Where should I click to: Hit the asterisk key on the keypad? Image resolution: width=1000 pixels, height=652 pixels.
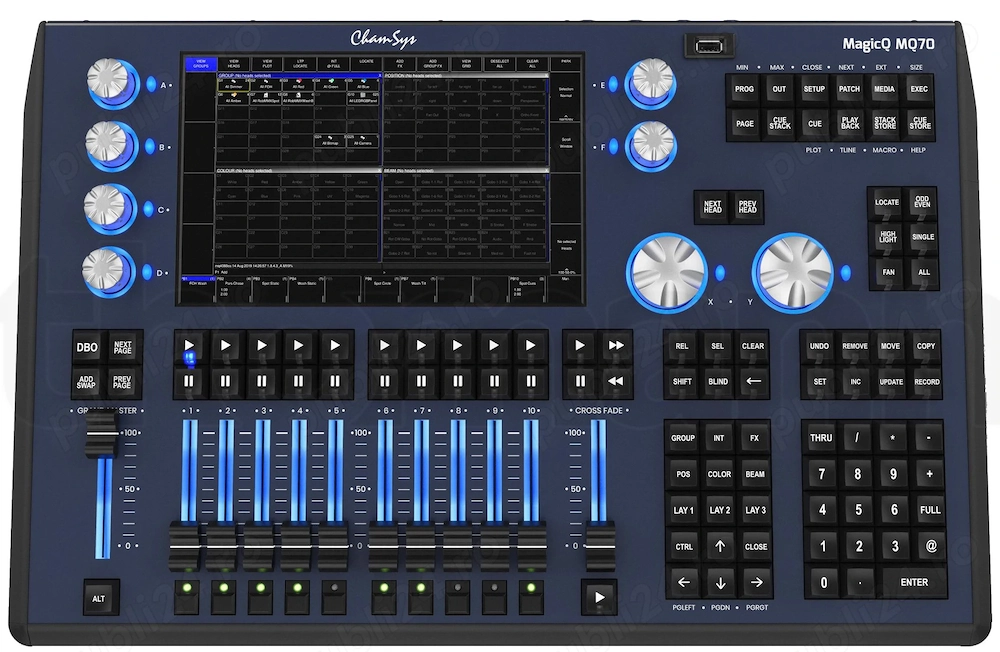point(893,438)
